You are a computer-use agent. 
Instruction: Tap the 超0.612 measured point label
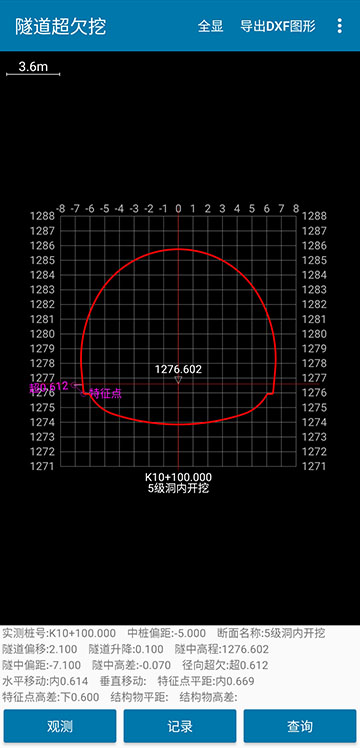pyautogui.click(x=49, y=386)
